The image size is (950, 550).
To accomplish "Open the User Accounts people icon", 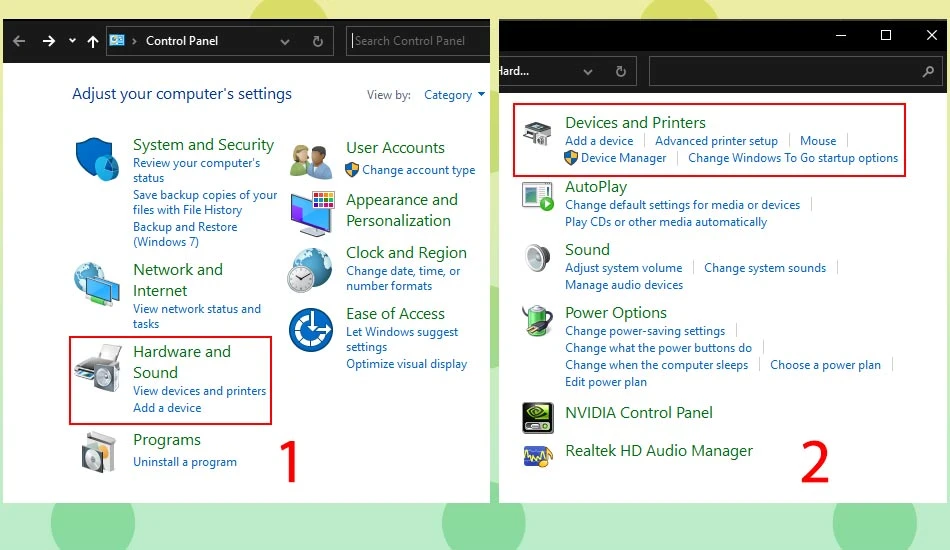I will pos(311,161).
